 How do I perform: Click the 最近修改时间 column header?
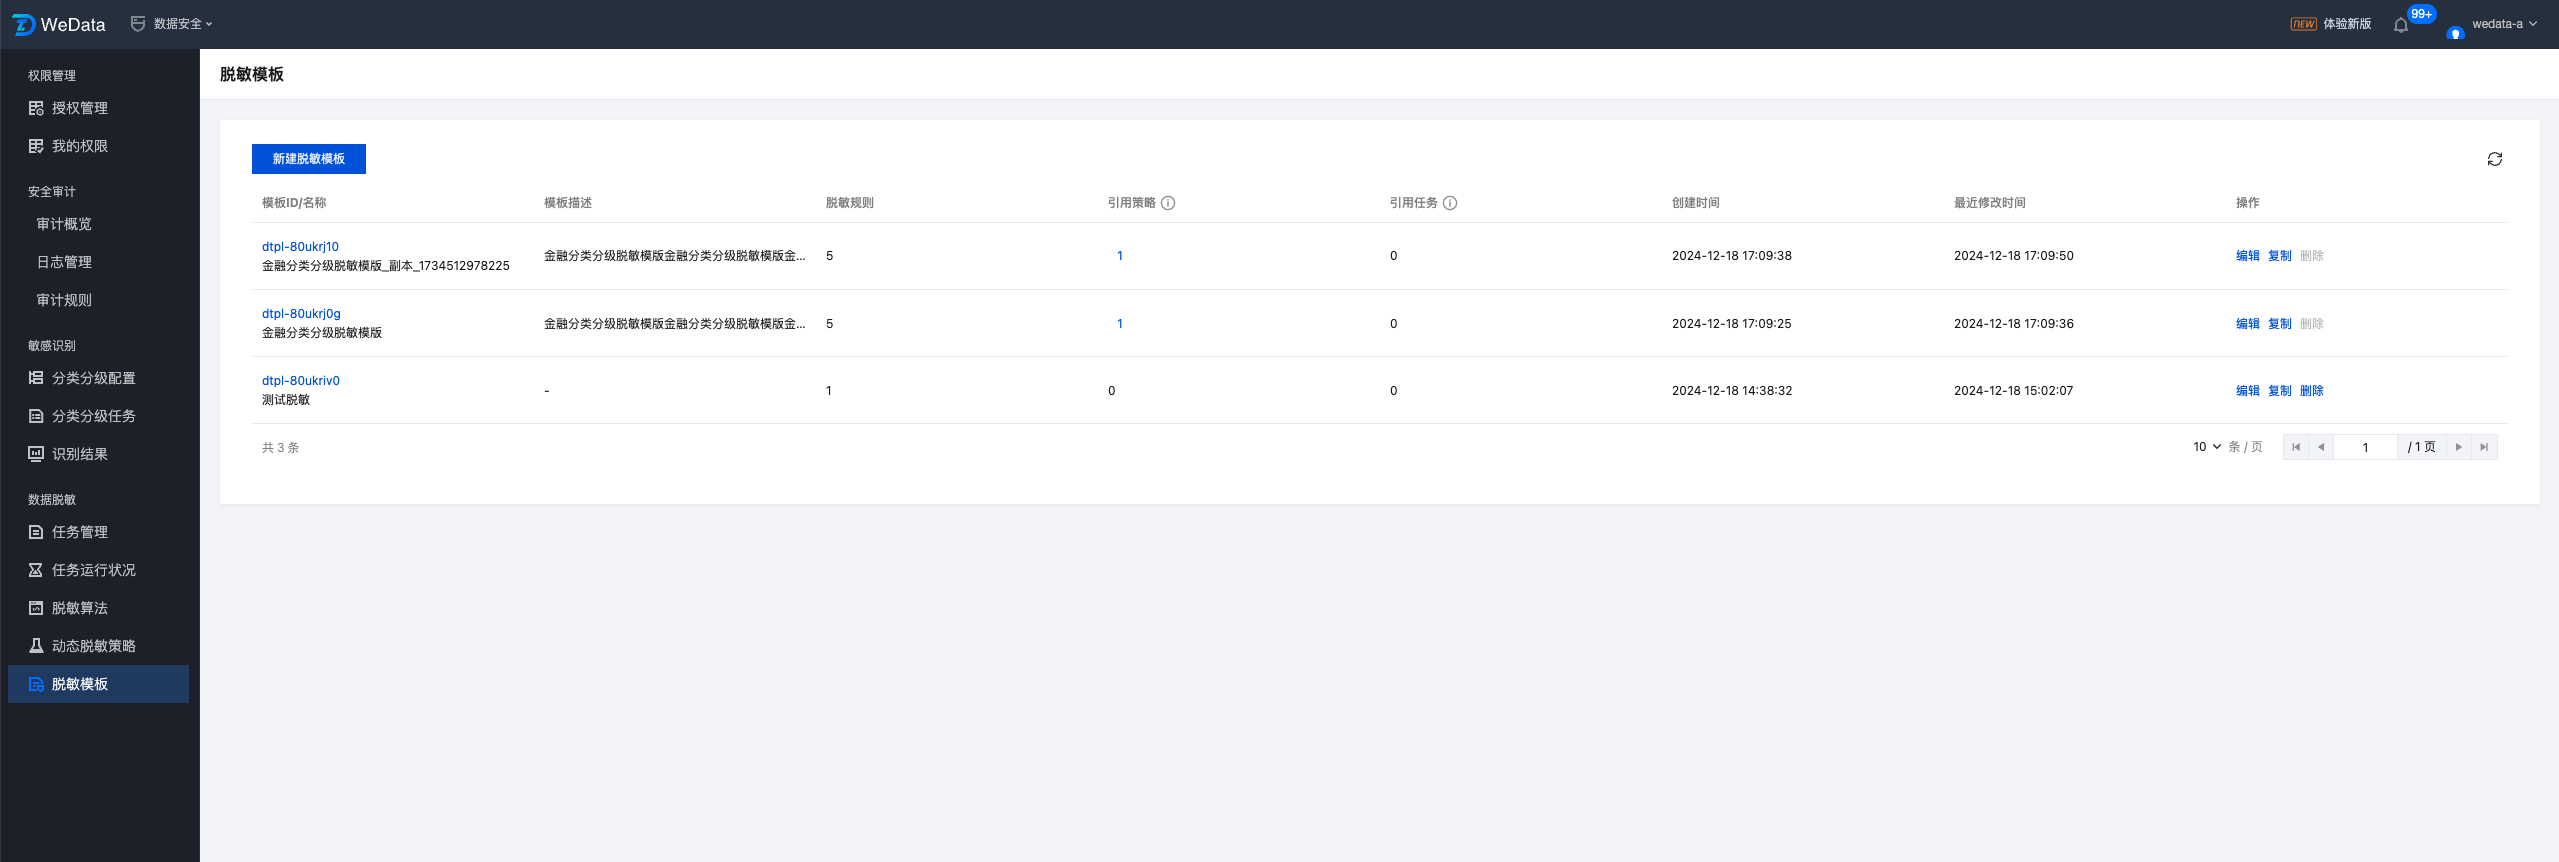coord(1990,203)
